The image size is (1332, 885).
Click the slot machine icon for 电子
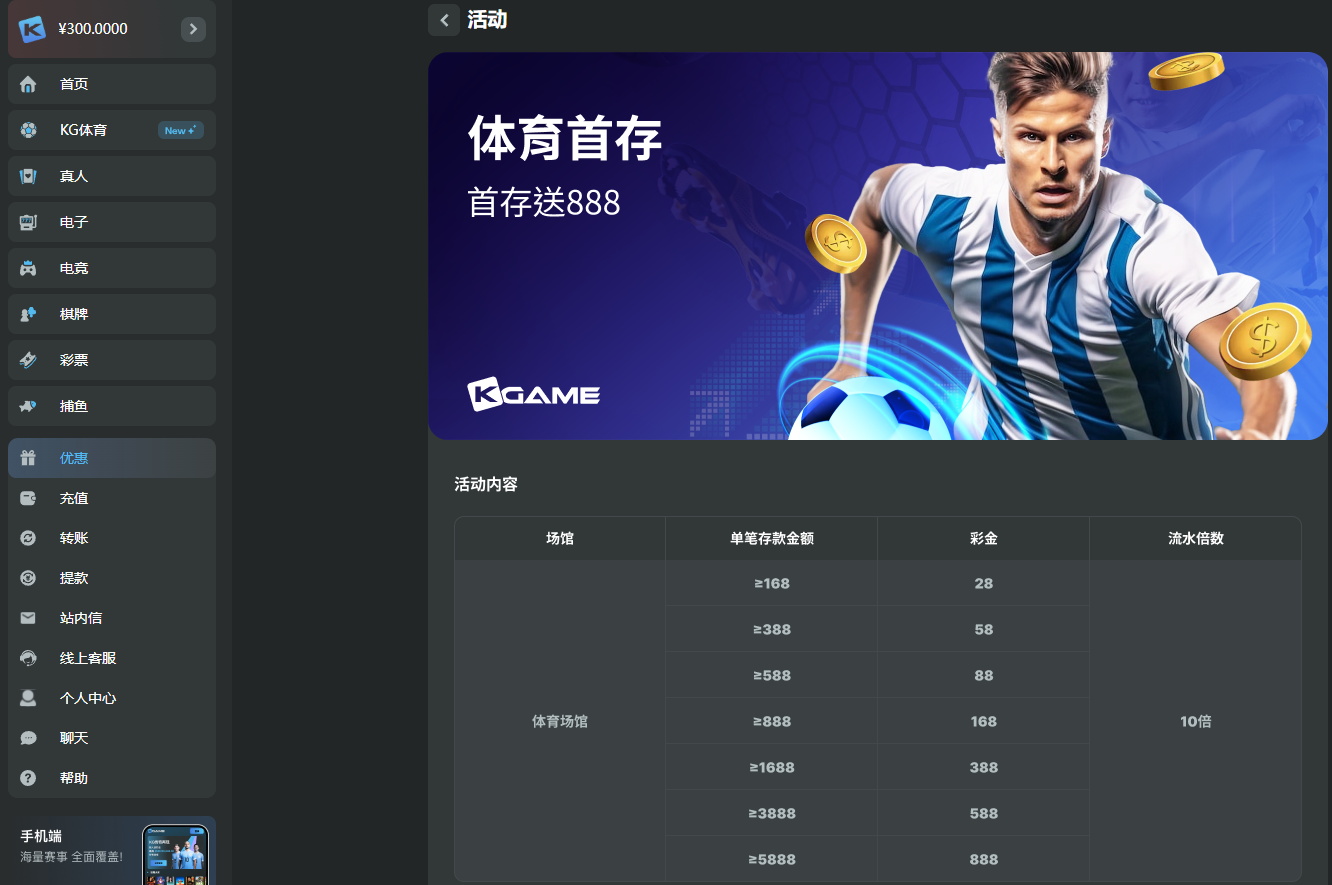click(x=28, y=222)
